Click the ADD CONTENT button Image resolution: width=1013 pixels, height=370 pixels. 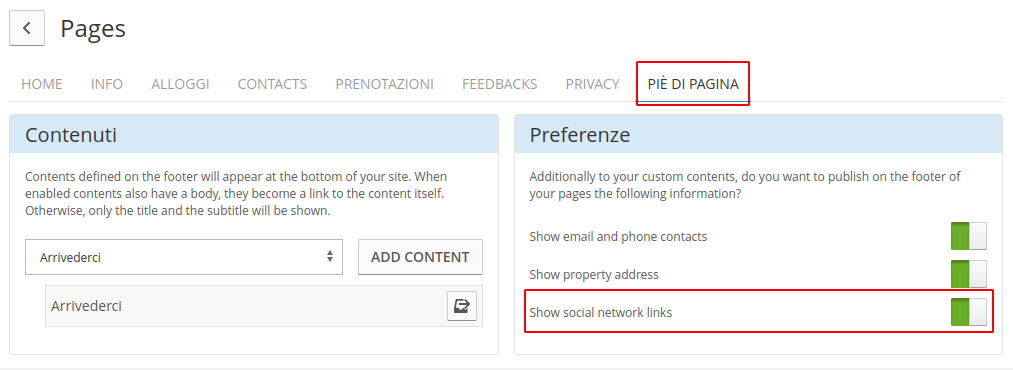pyautogui.click(x=420, y=257)
